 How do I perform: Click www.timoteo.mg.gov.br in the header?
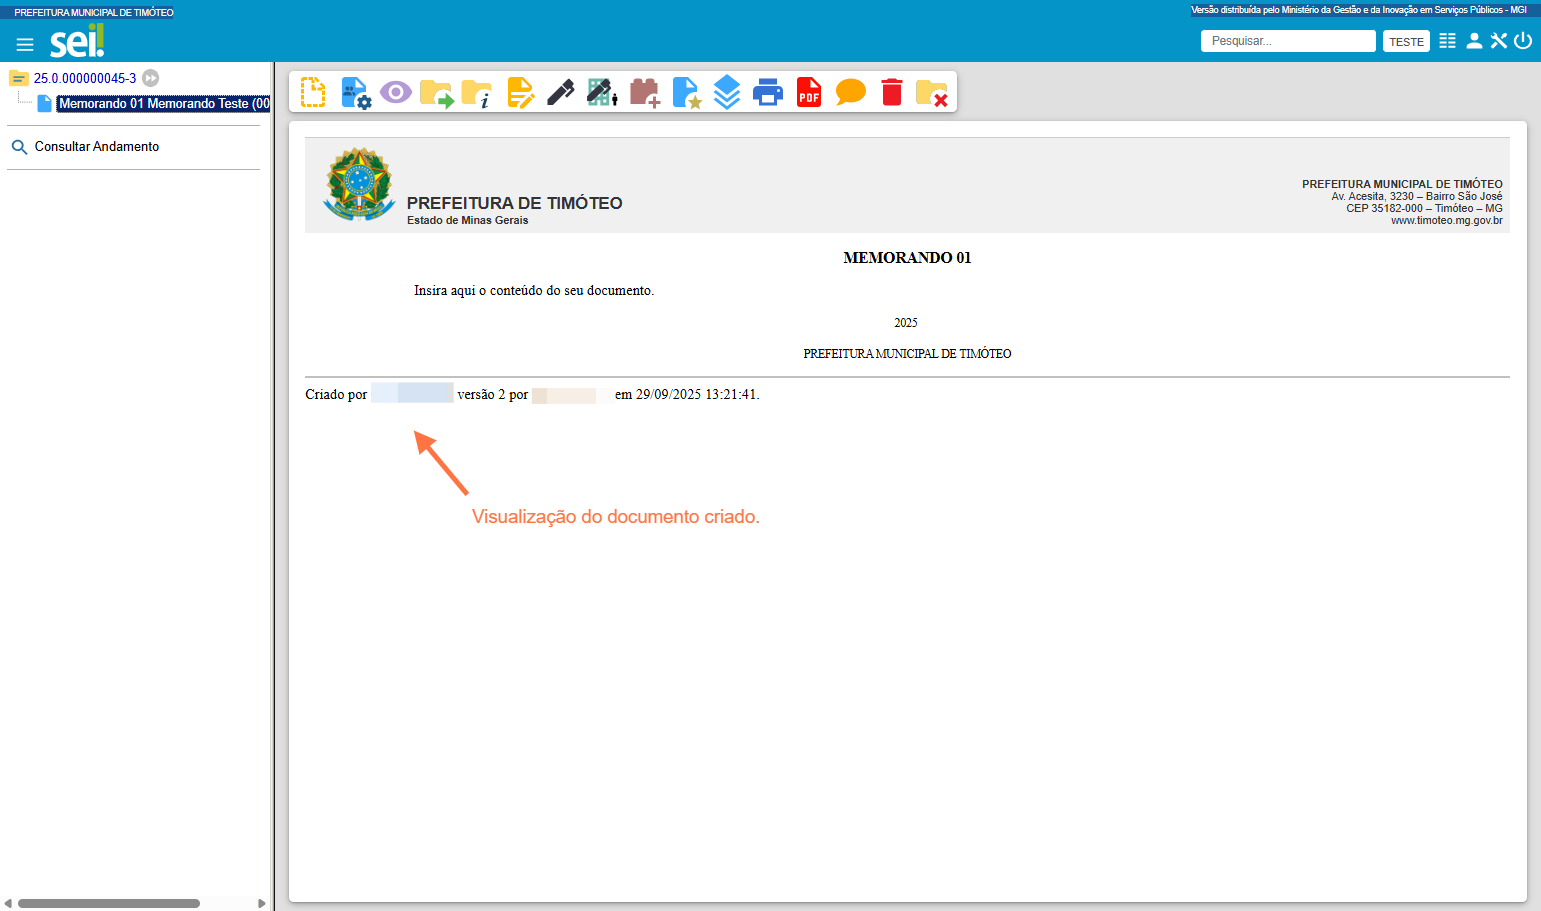(1446, 221)
